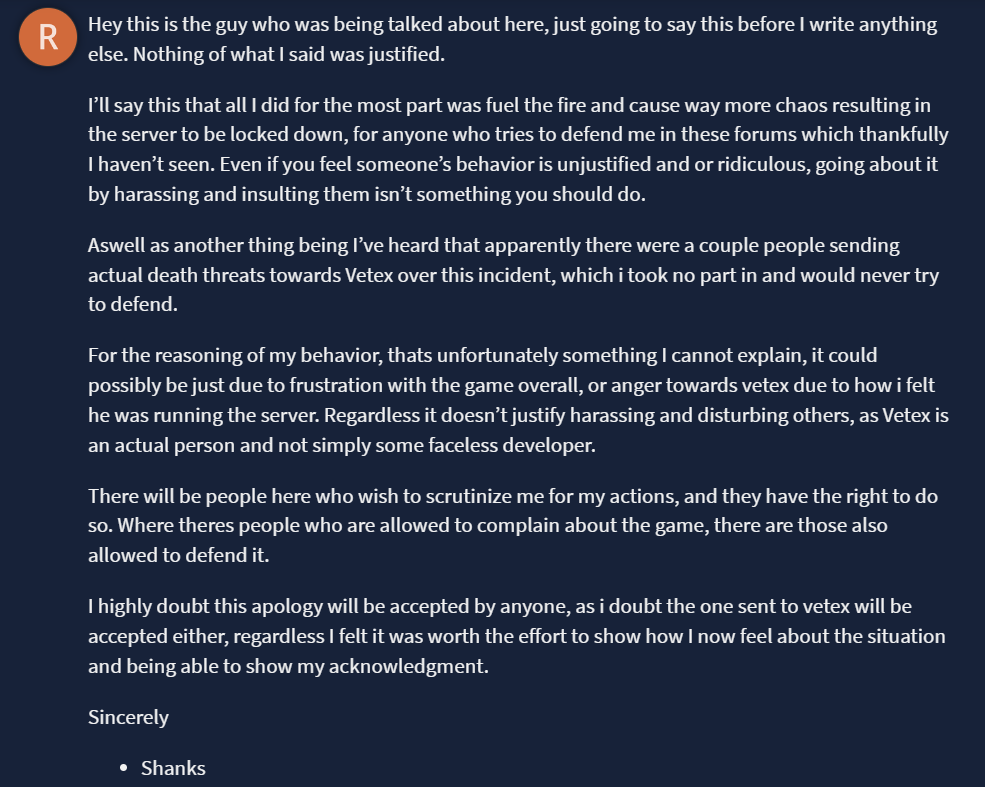
Task: Click the paragraph starting I'll say this that
Action: pyautogui.click(x=518, y=149)
